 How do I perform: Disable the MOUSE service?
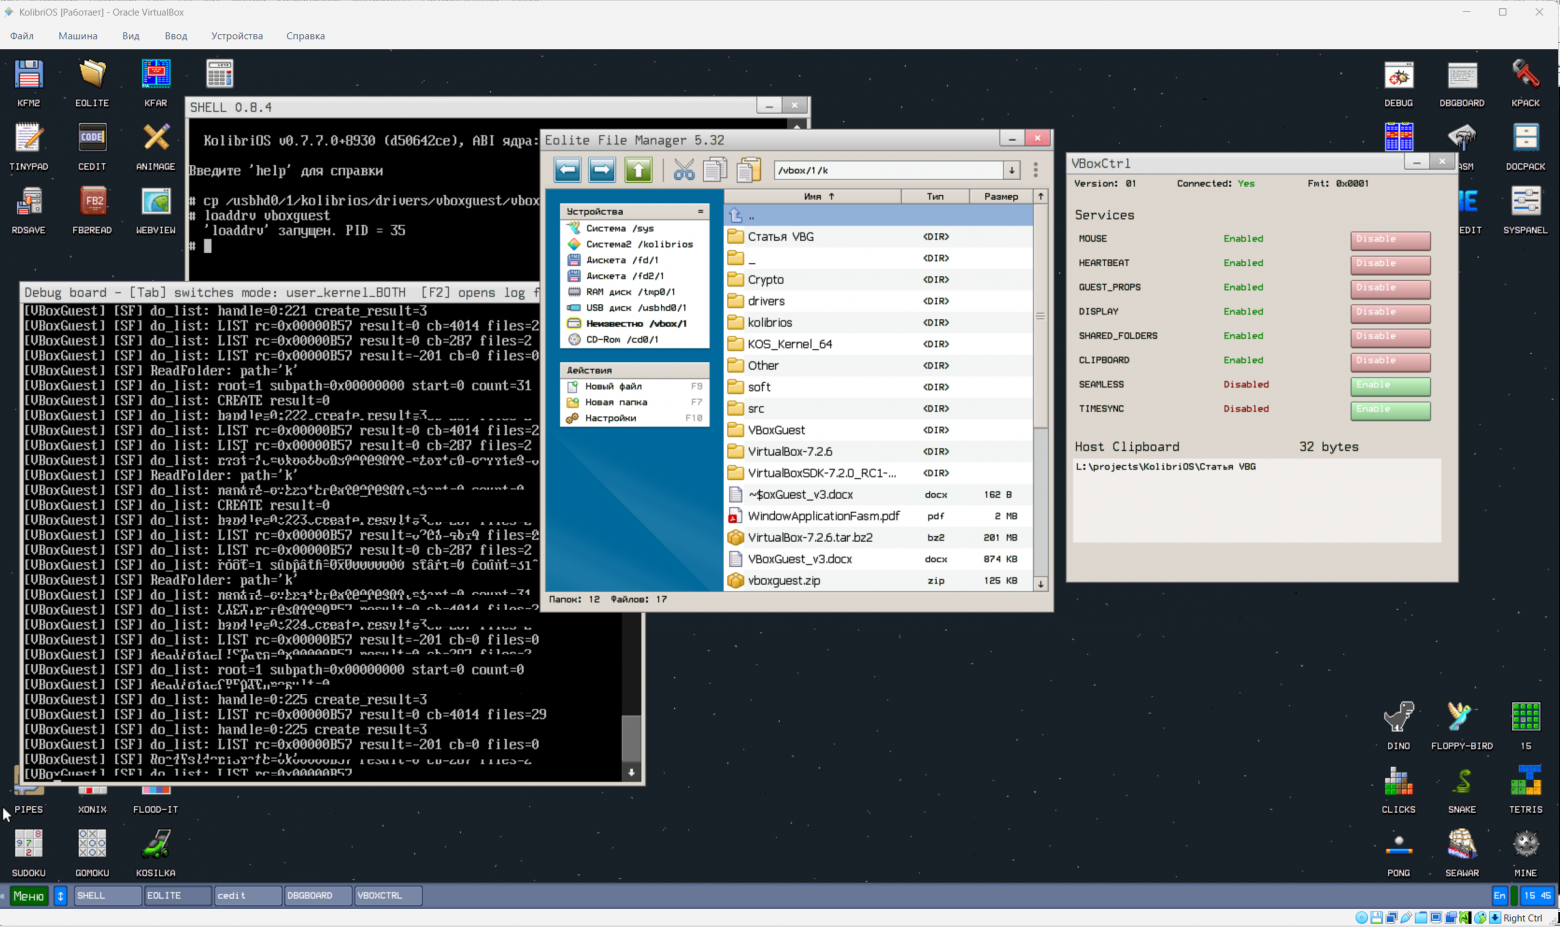click(1390, 240)
